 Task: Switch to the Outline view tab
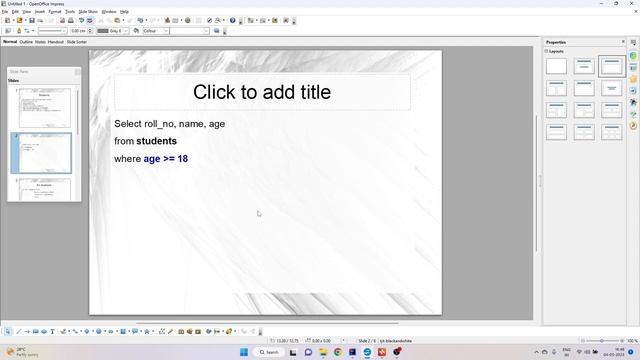click(x=26, y=42)
